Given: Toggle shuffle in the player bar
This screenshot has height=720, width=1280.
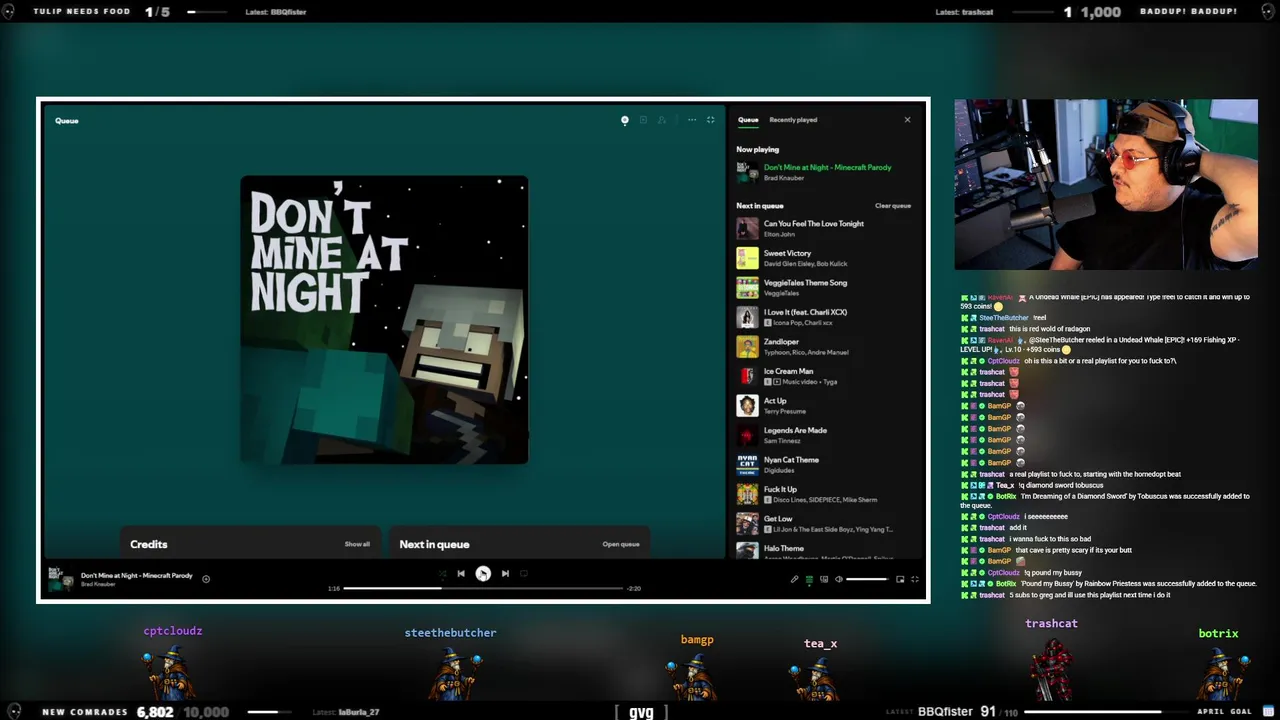Looking at the screenshot, I should point(442,573).
